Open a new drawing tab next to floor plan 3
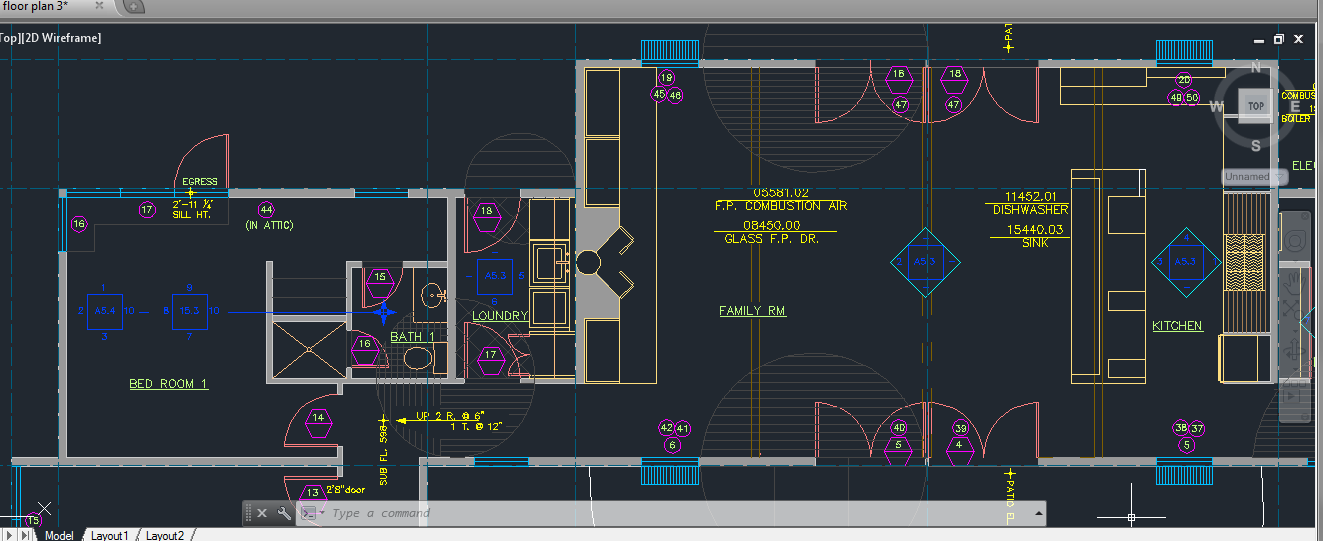This screenshot has width=1323, height=541. click(134, 7)
